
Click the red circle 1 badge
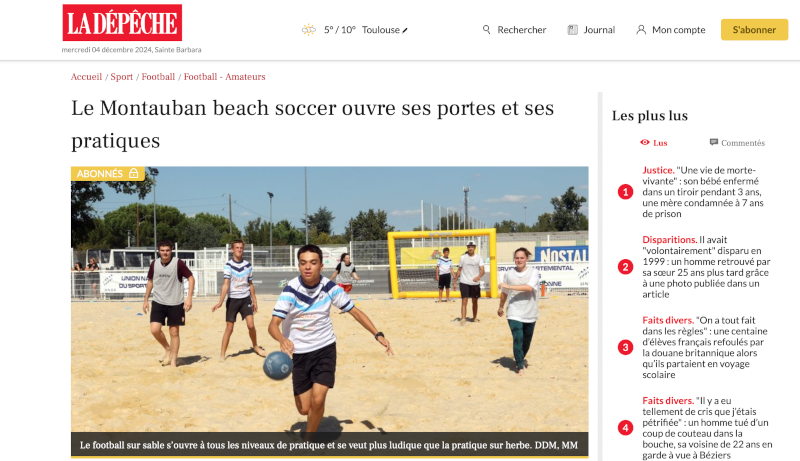(626, 192)
